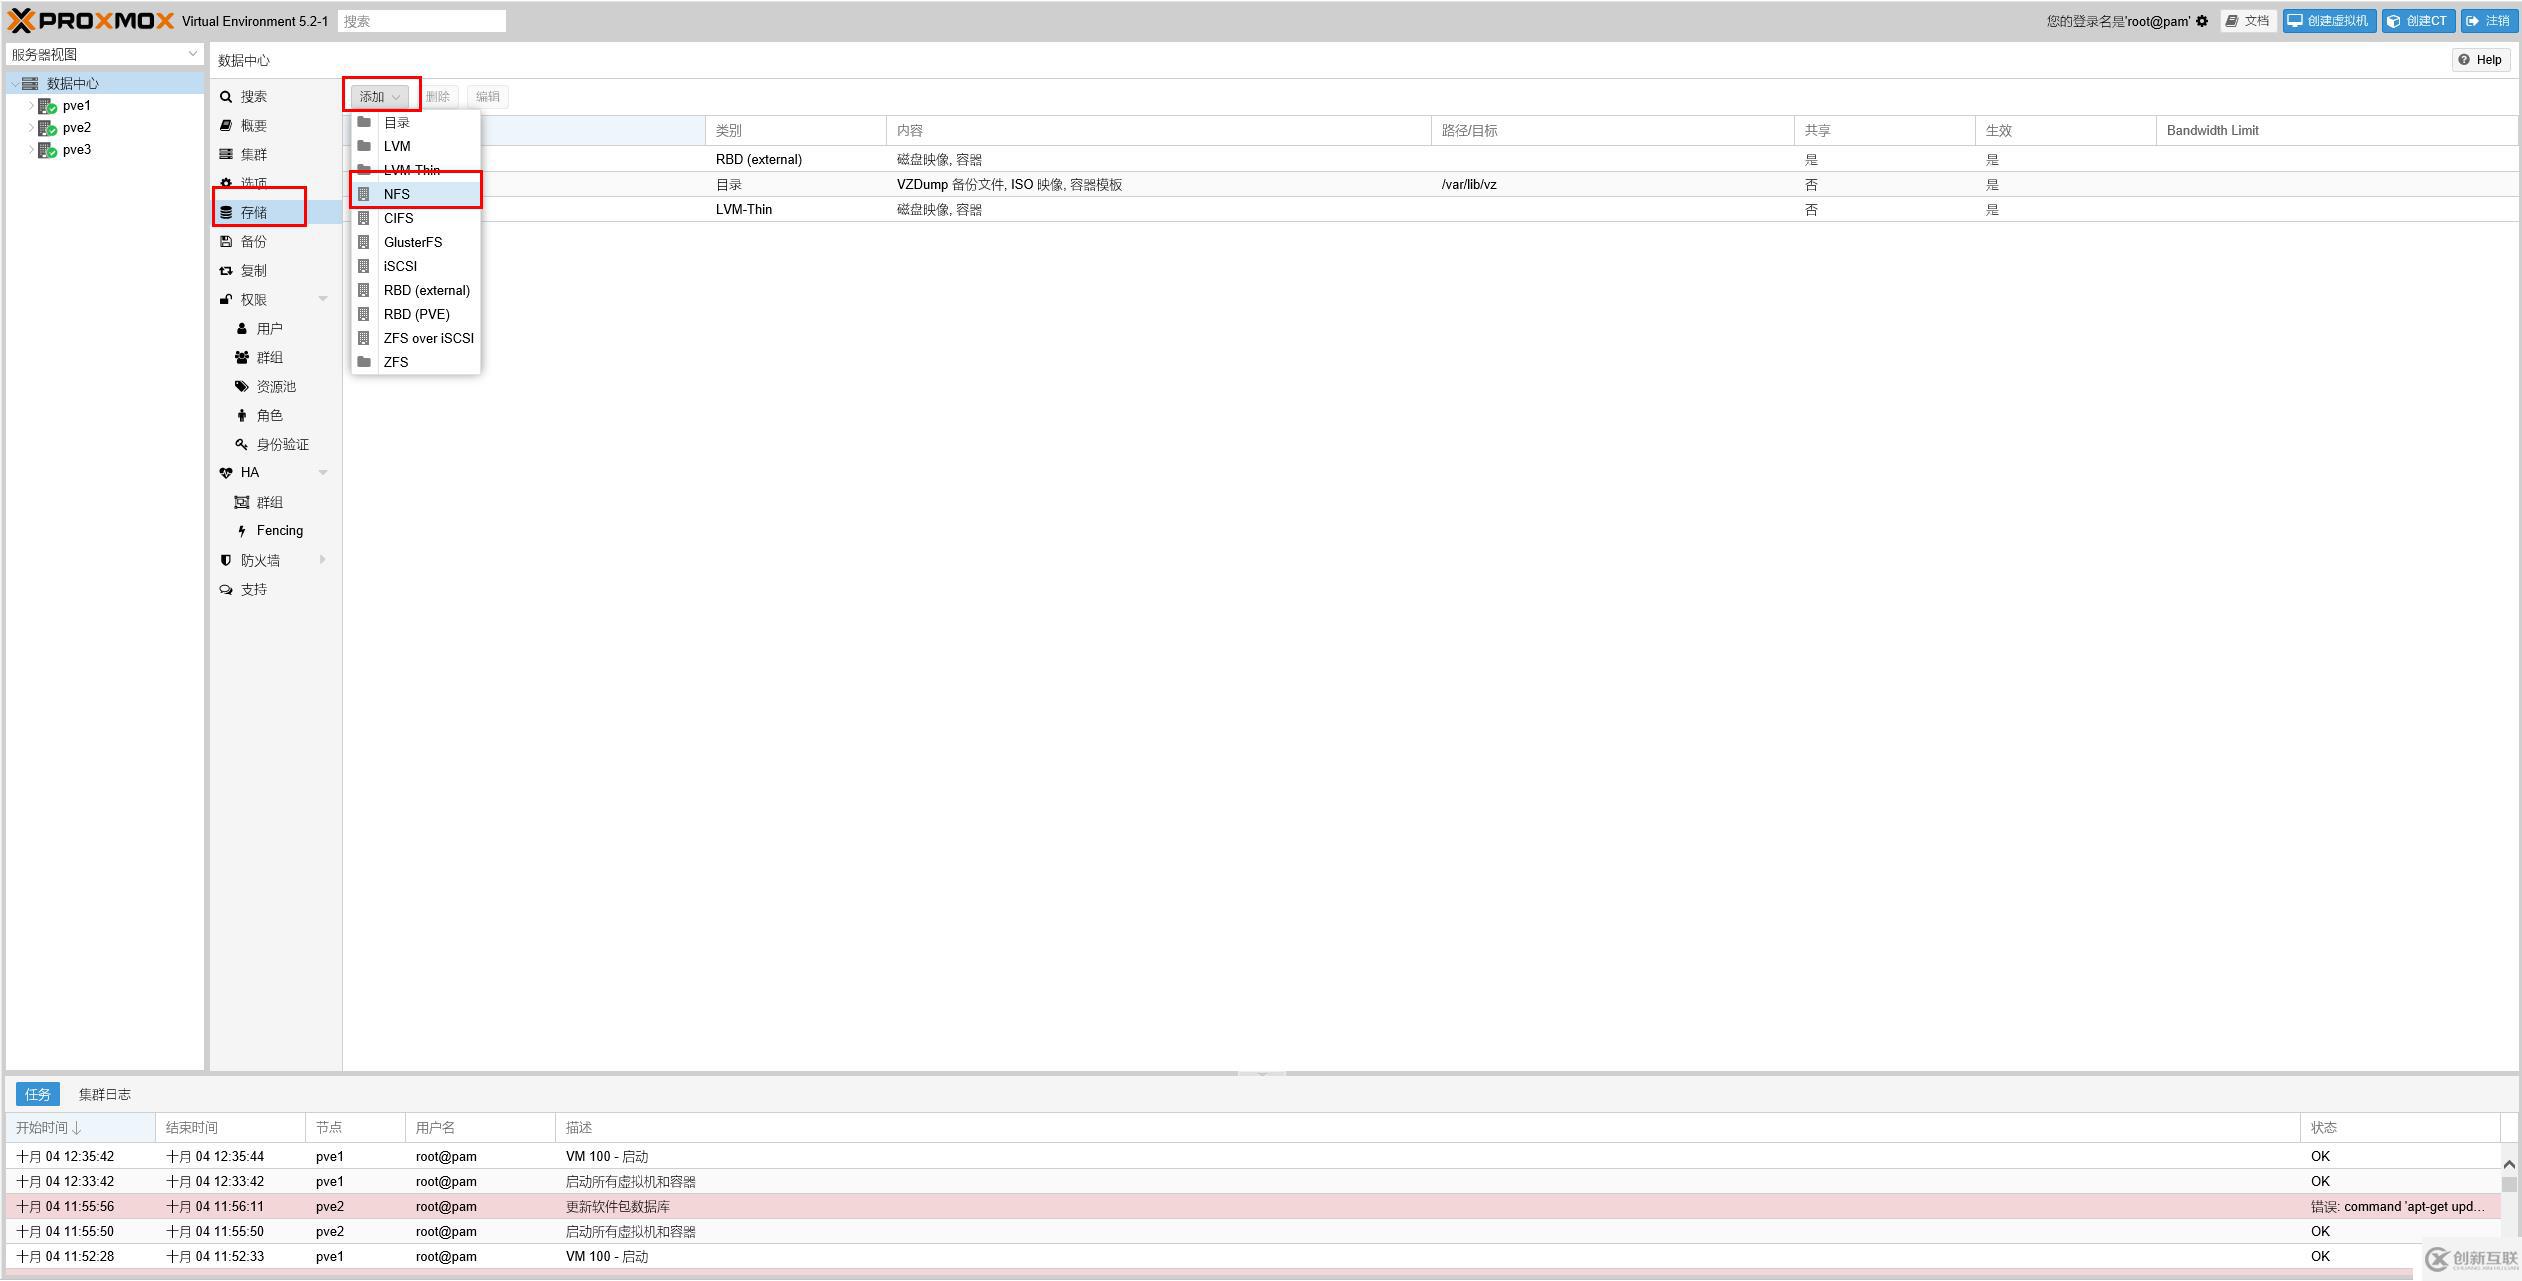This screenshot has height=1281, width=2522.
Task: Click the pve2 node icon in sidebar
Action: pos(47,127)
